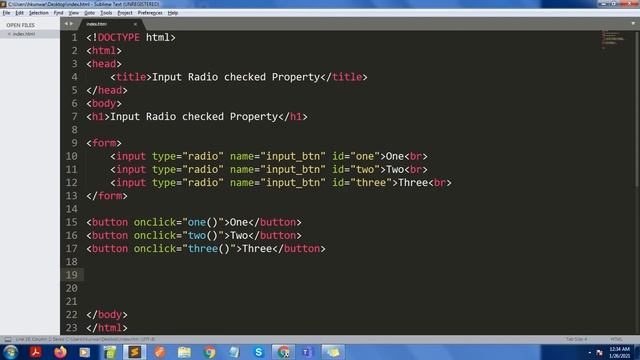Open the Windows Start menu
The width and height of the screenshot is (640, 360).
click(x=10, y=352)
